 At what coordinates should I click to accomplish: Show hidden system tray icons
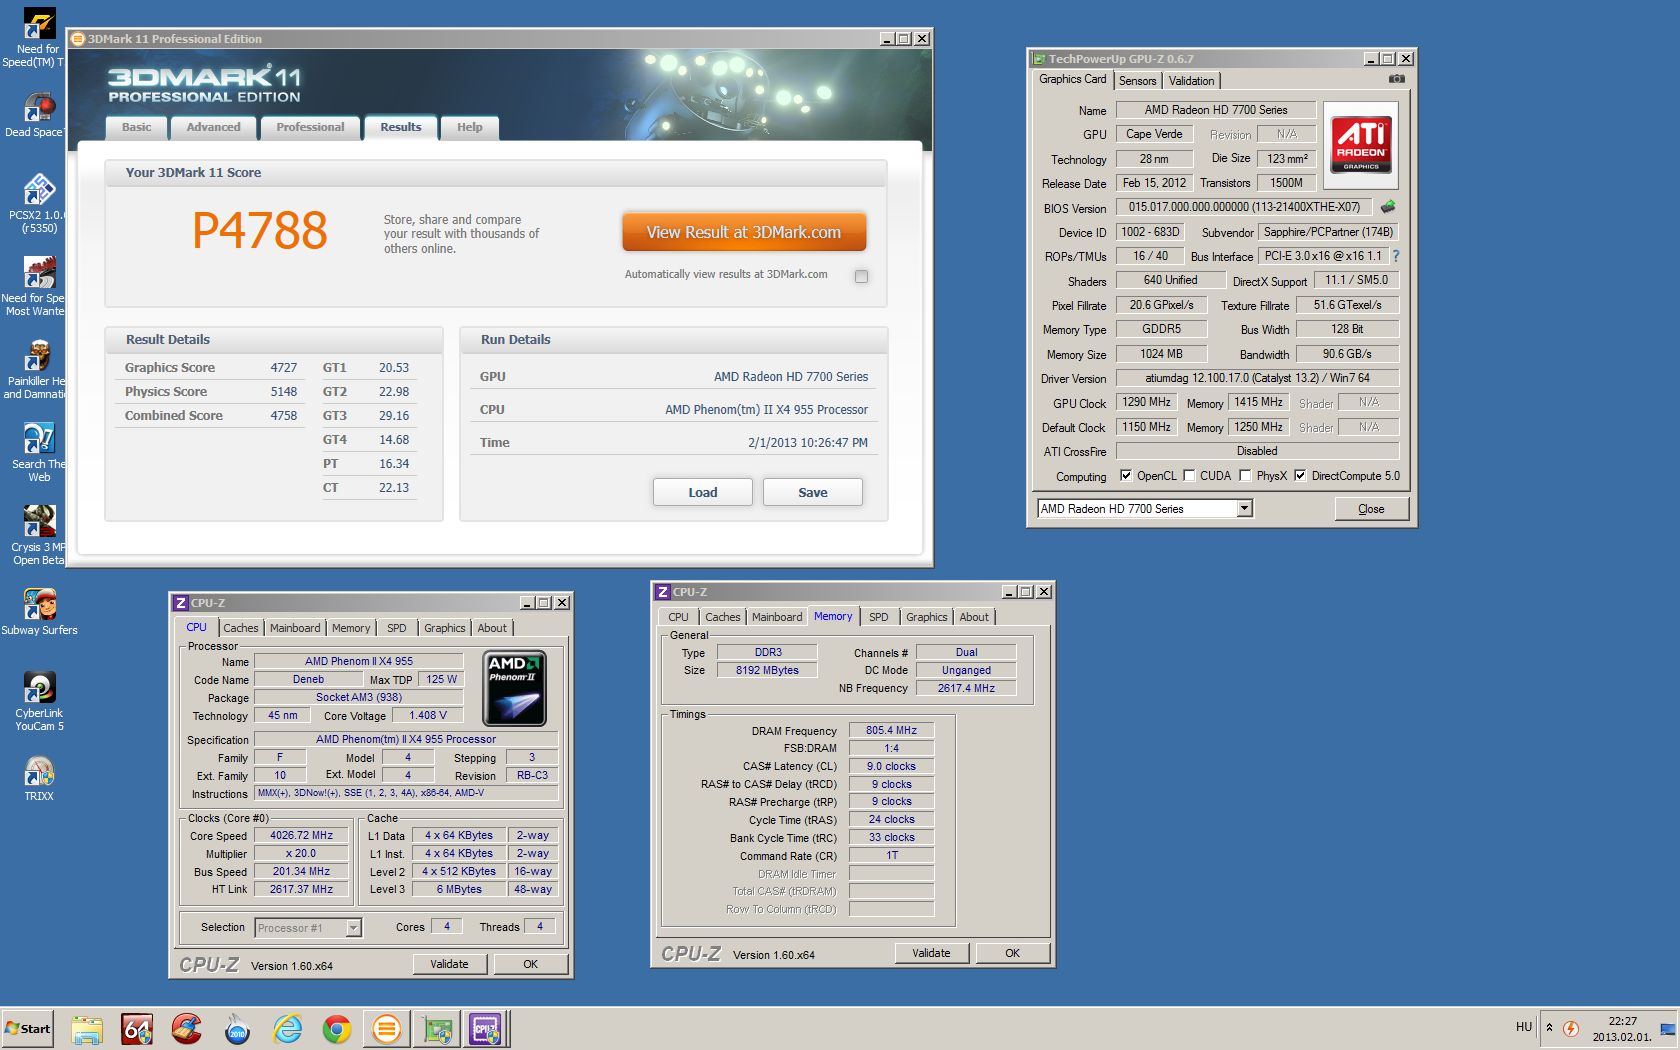coord(1549,1027)
